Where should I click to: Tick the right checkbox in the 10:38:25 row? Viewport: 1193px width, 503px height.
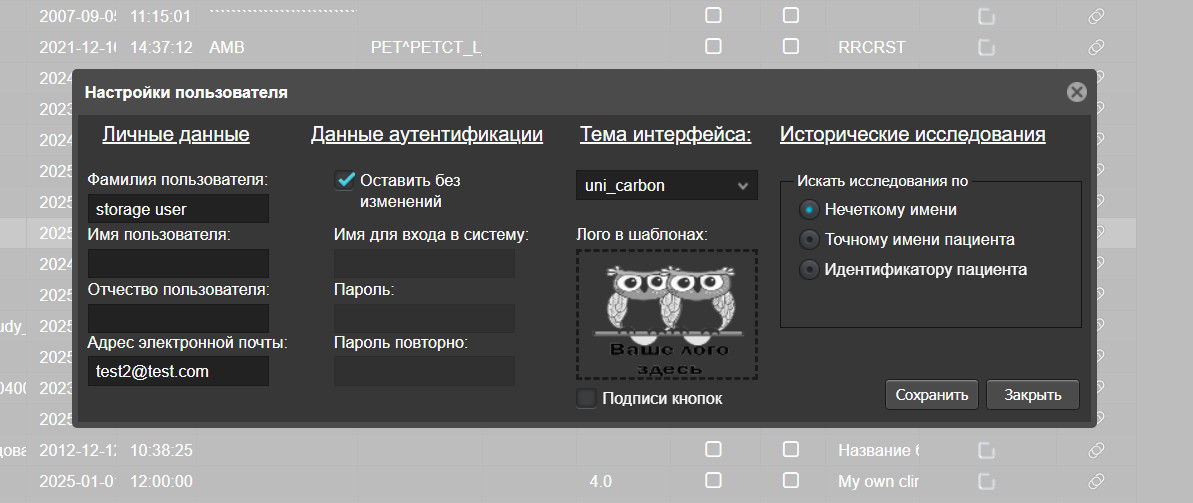(791, 450)
